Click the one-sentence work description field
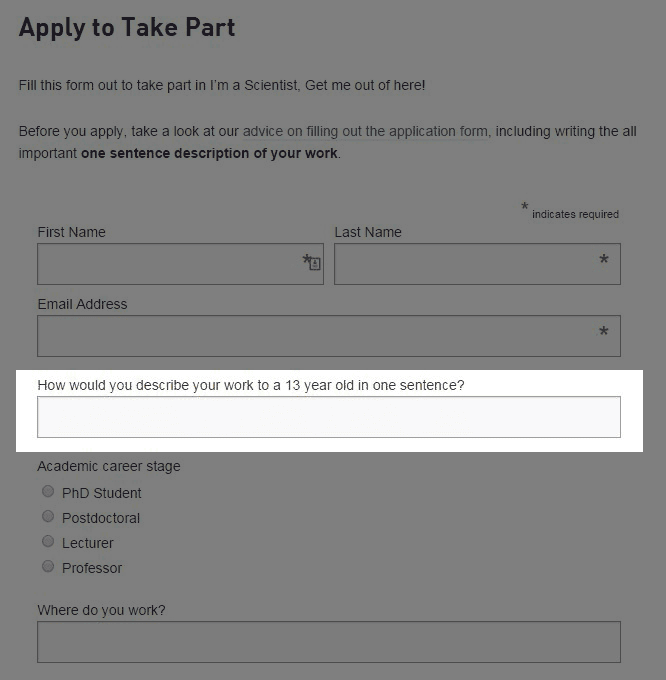The height and width of the screenshot is (680, 666). [328, 417]
